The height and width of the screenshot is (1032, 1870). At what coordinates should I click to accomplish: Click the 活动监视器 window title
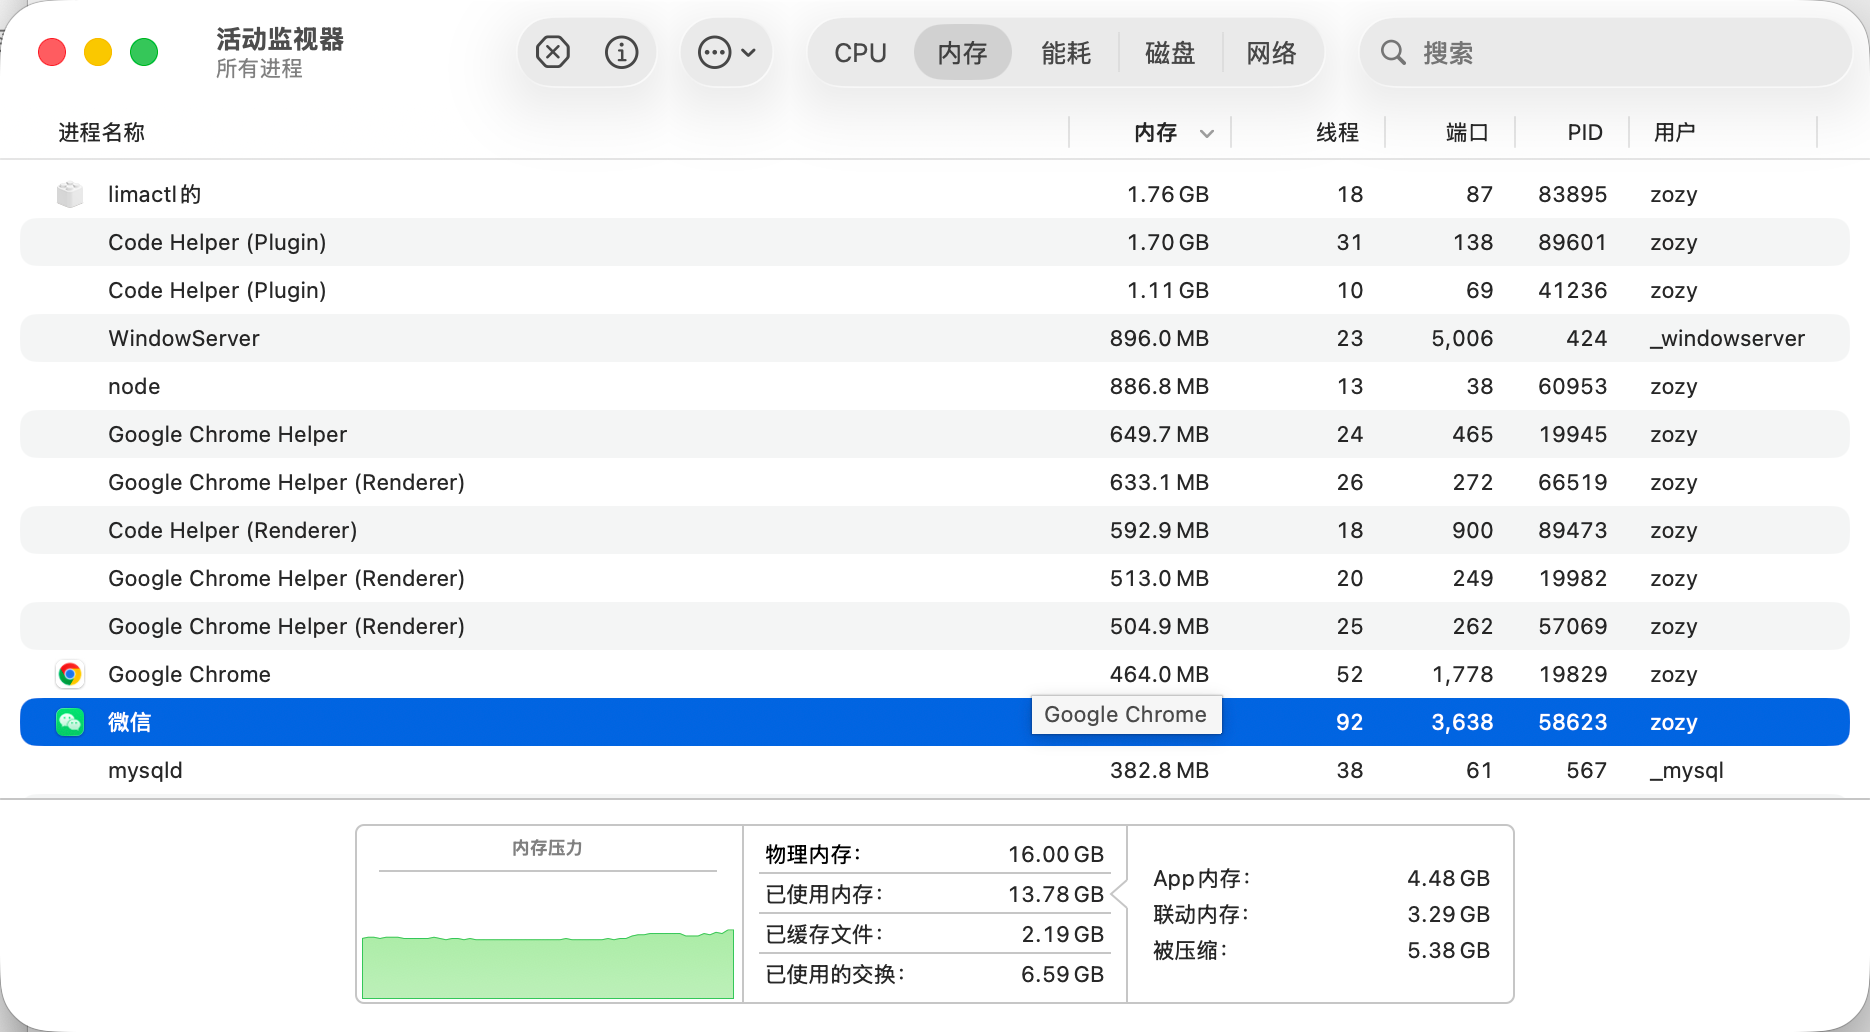pyautogui.click(x=280, y=39)
